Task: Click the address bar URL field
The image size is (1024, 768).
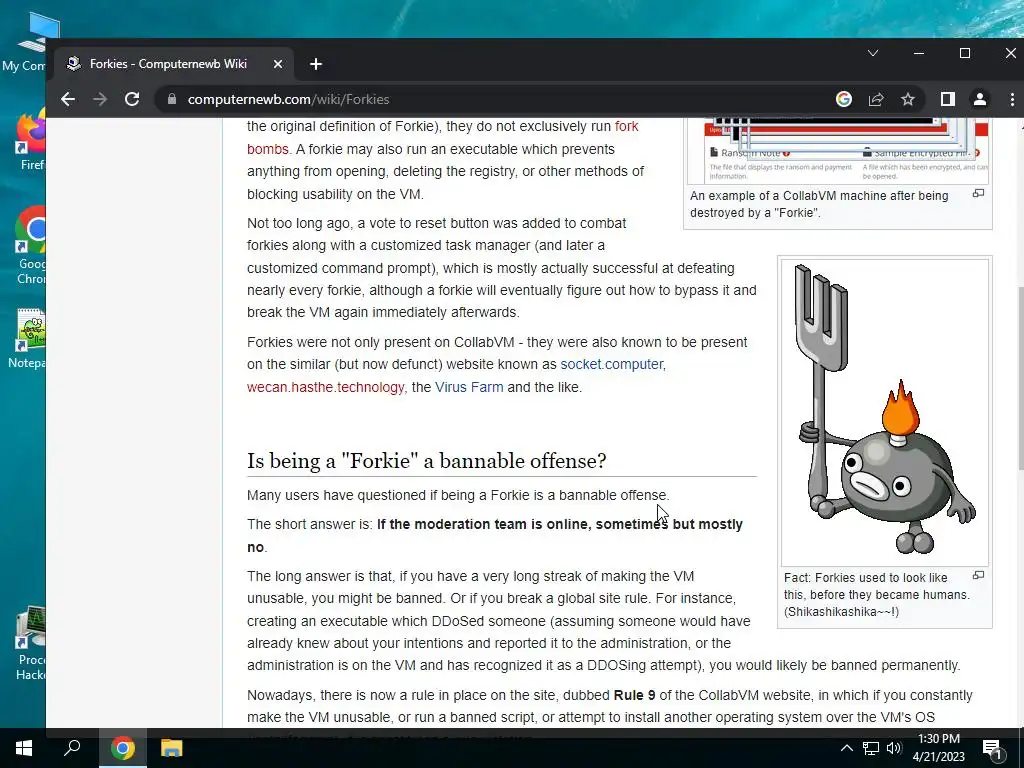Action: pyautogui.click(x=496, y=99)
